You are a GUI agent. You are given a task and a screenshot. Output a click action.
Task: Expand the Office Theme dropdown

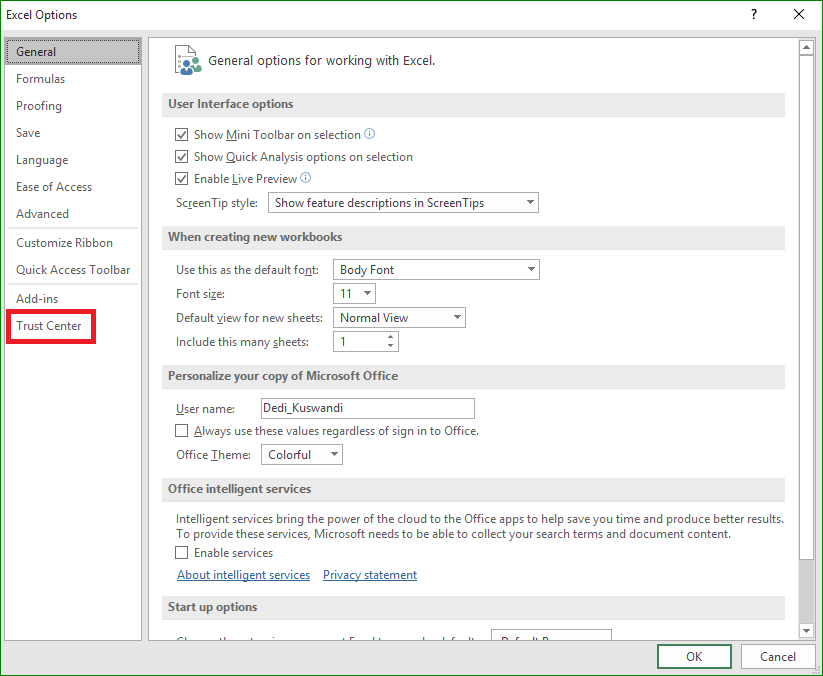point(302,455)
